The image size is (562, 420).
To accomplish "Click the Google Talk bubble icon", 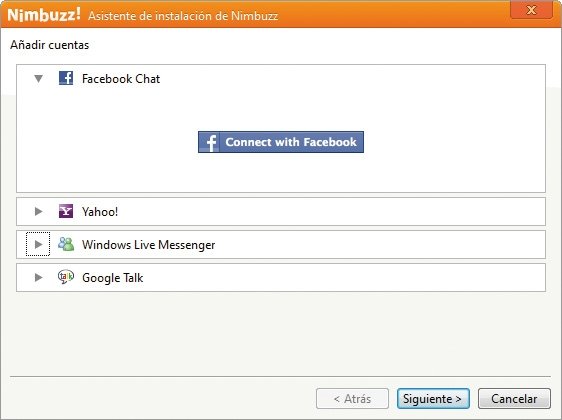I will pyautogui.click(x=66, y=277).
